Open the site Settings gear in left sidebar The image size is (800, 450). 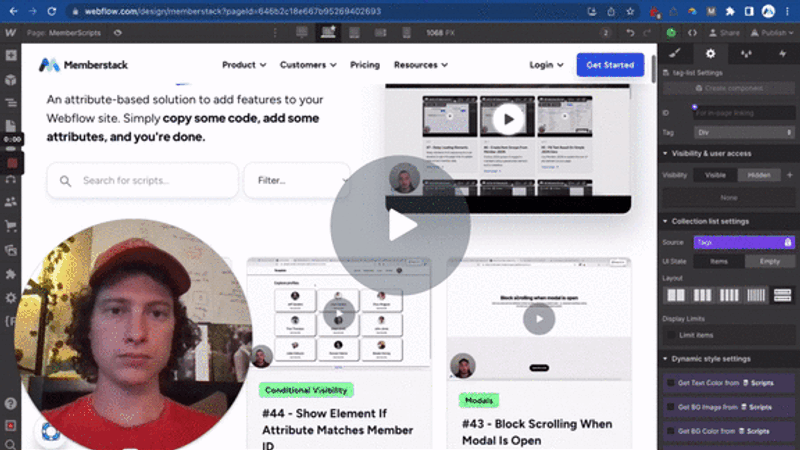(11, 298)
